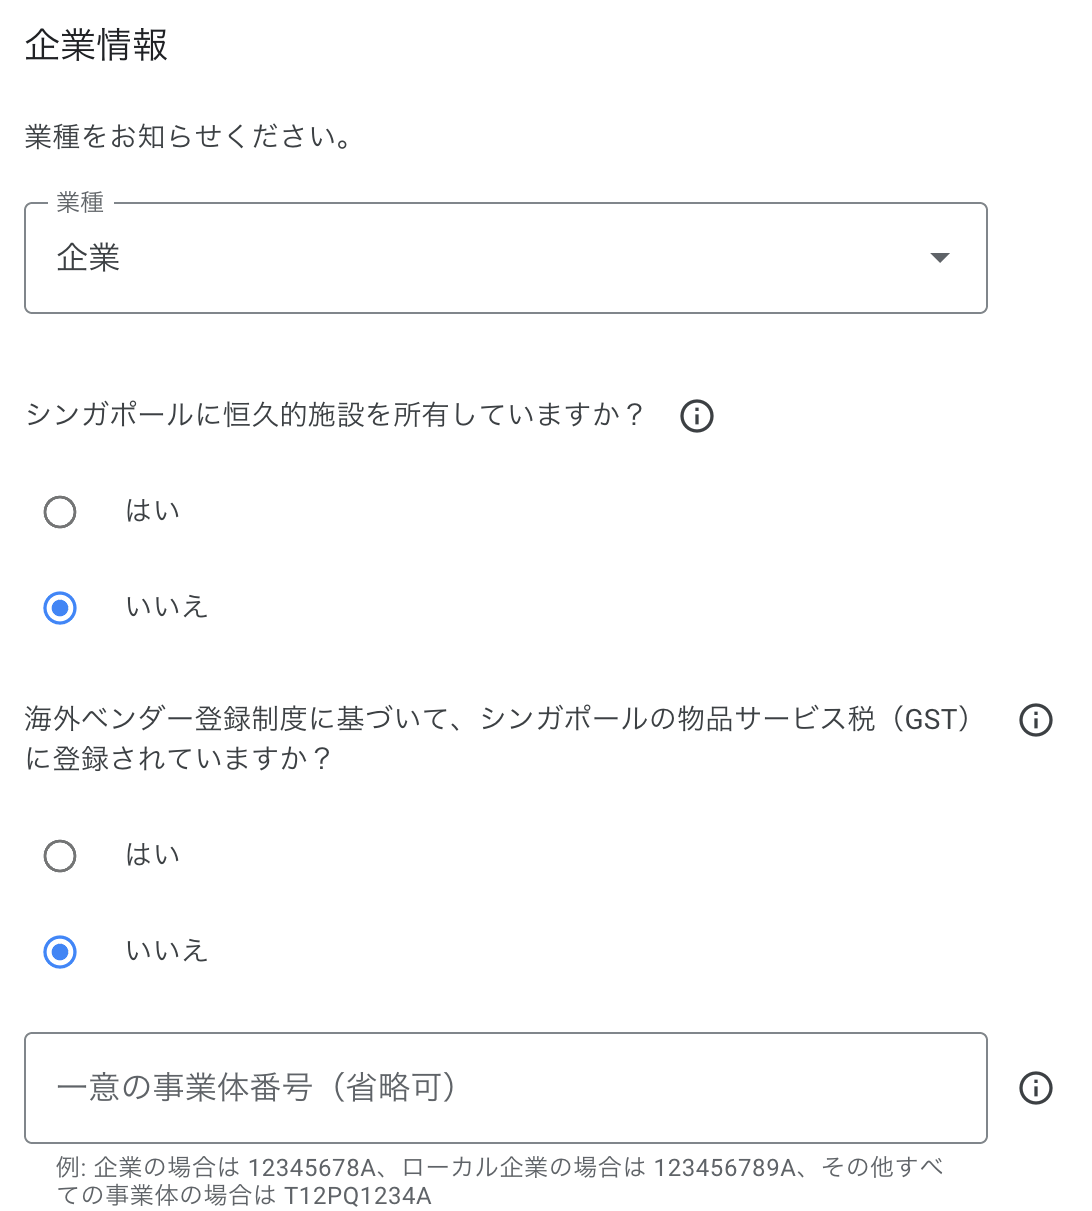Click いいえ label text under permanent establishment question

[x=166, y=607]
